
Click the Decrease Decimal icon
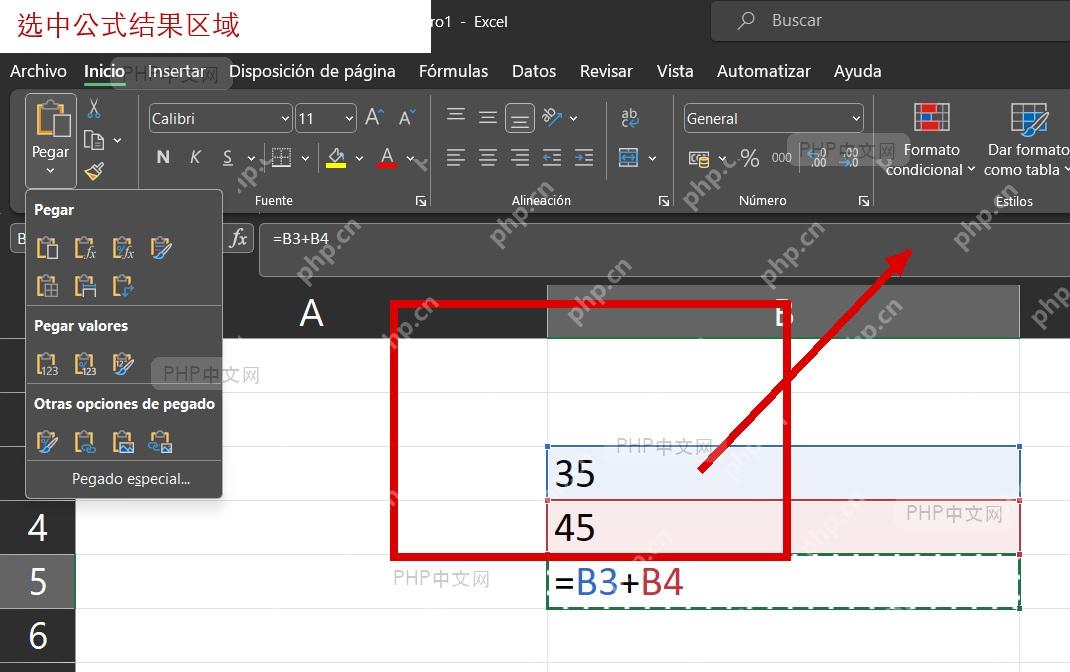[850, 158]
